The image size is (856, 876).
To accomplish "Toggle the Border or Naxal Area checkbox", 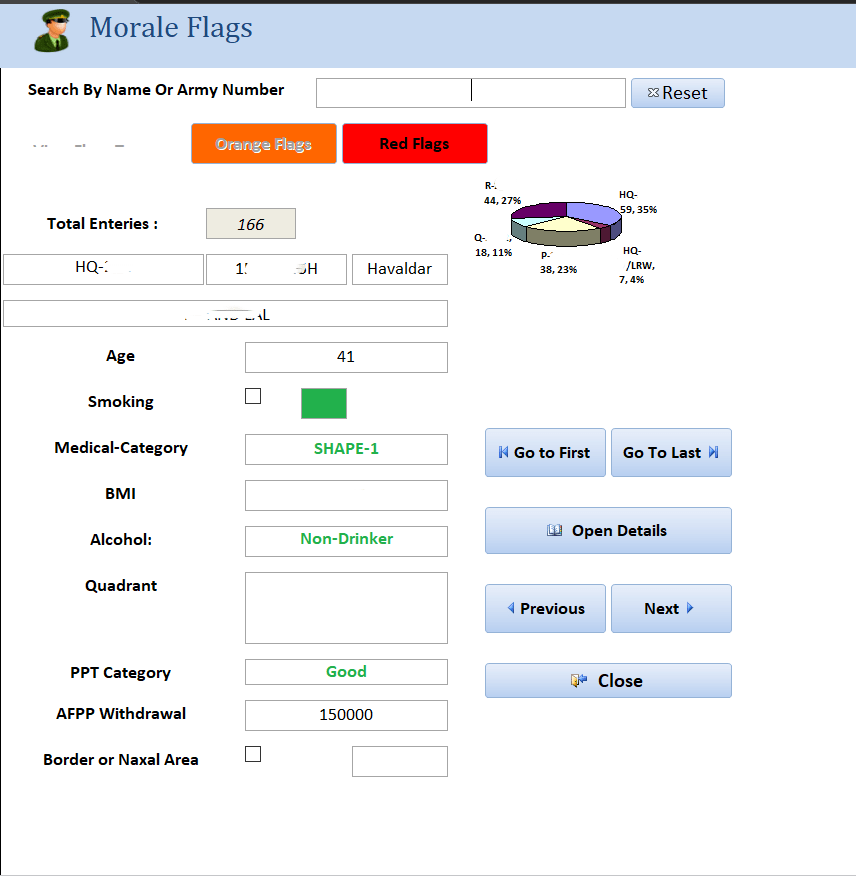I will coord(253,754).
